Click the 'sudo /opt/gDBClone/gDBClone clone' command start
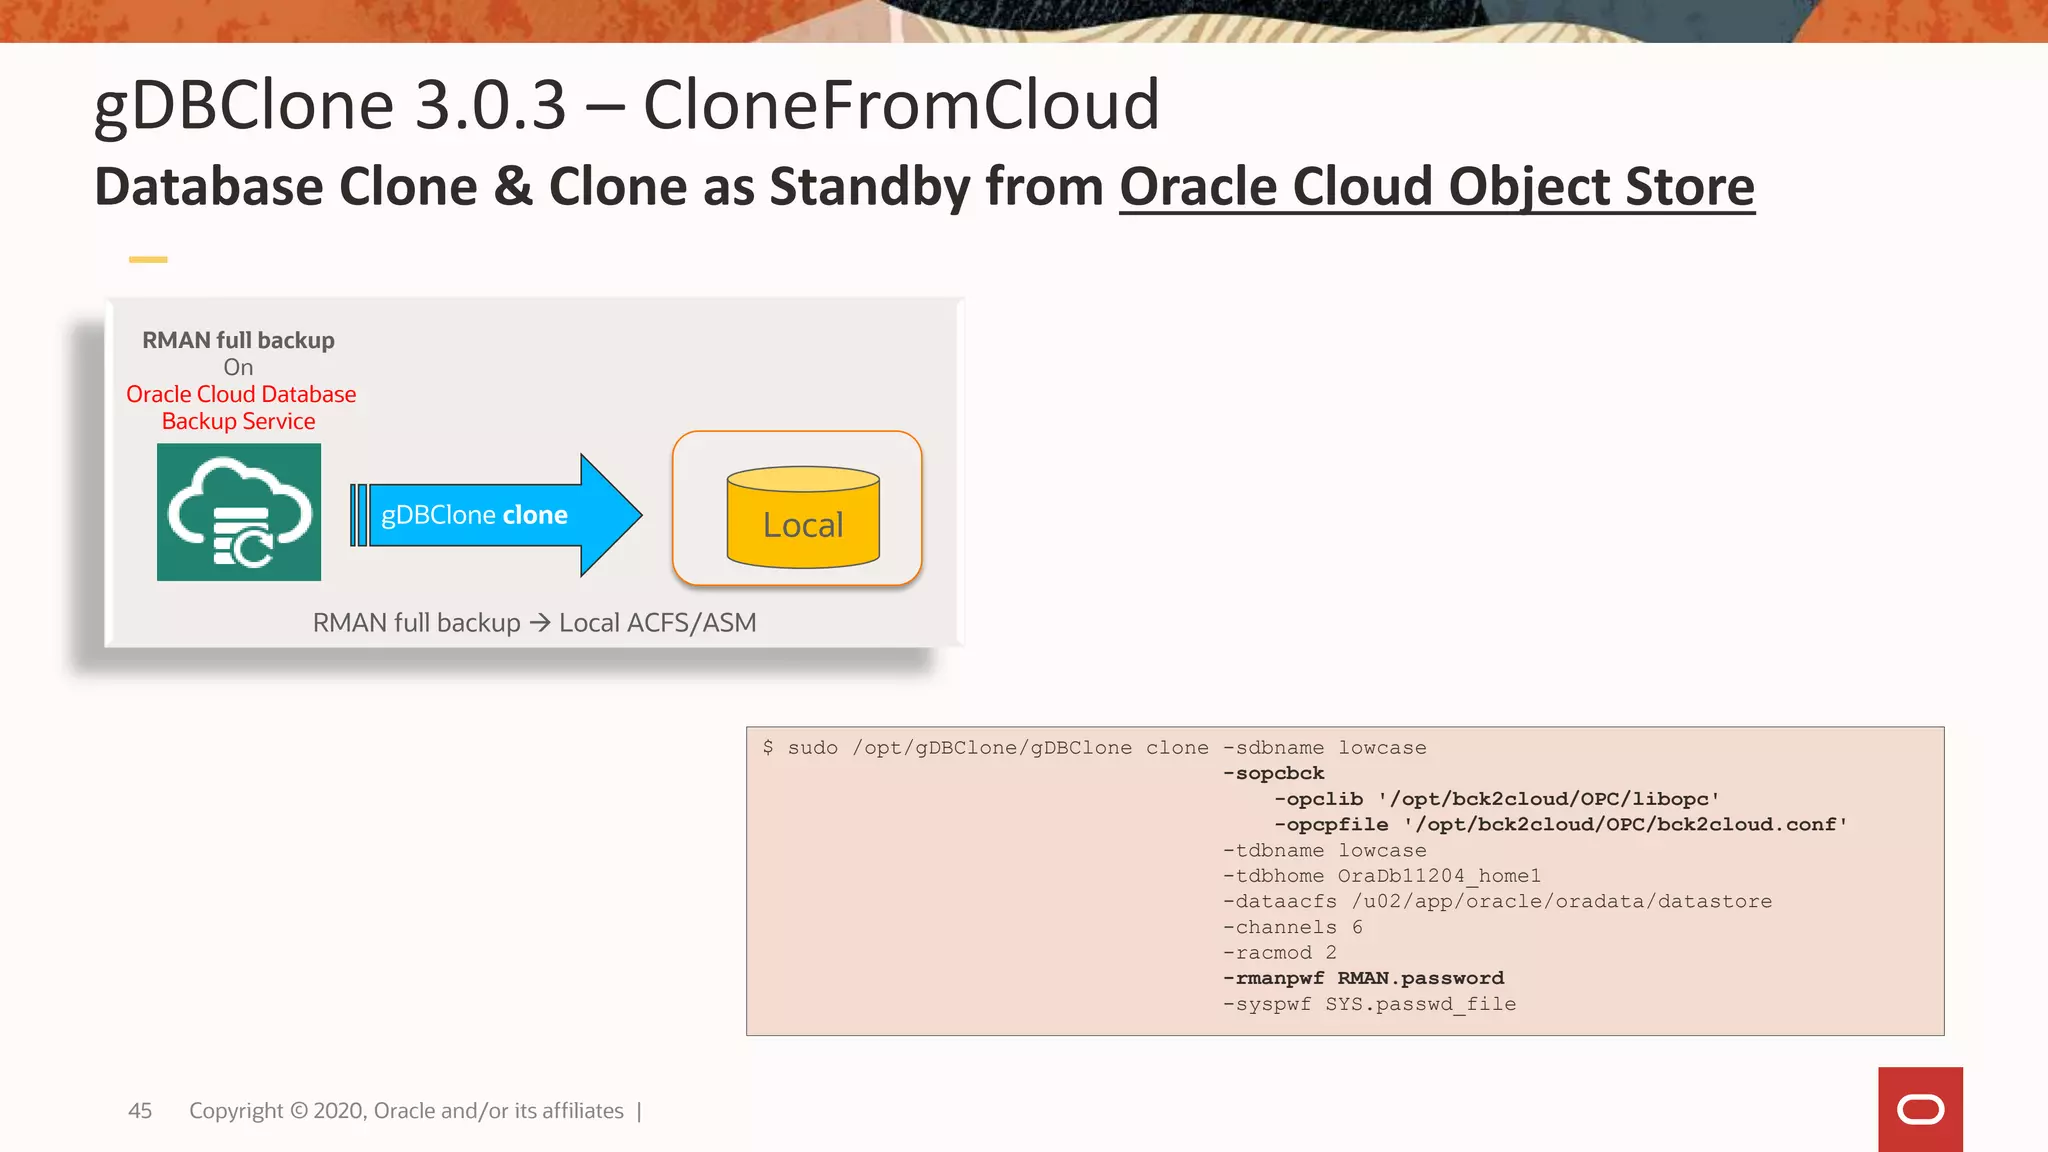The width and height of the screenshot is (2048, 1152). [x=998, y=748]
